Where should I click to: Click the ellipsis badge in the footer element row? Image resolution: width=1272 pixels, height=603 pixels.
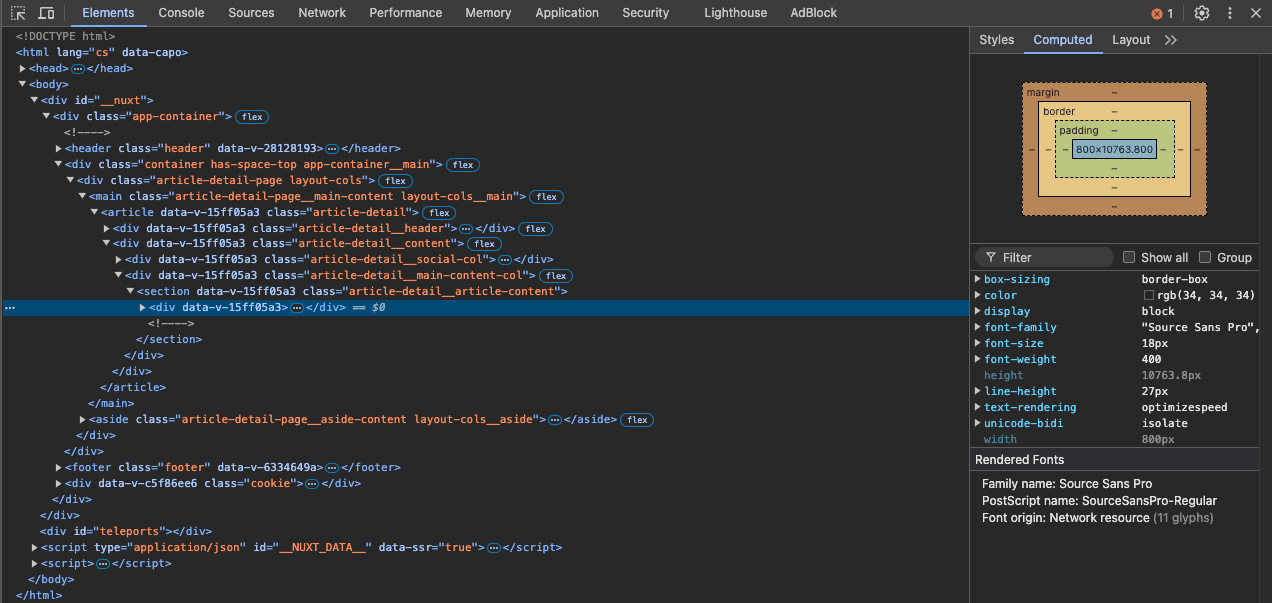tap(332, 468)
